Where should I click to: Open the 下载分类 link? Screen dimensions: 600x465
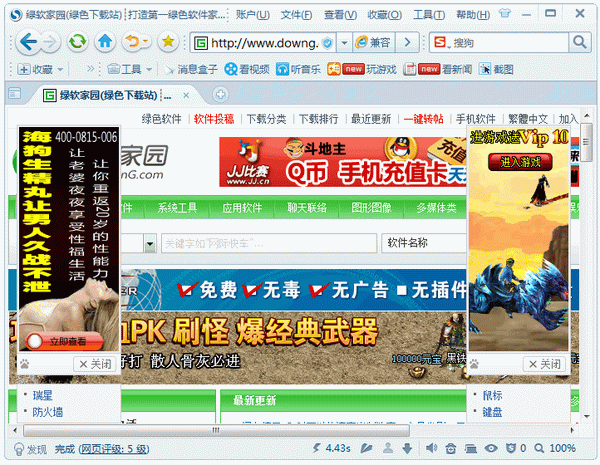tap(266, 119)
